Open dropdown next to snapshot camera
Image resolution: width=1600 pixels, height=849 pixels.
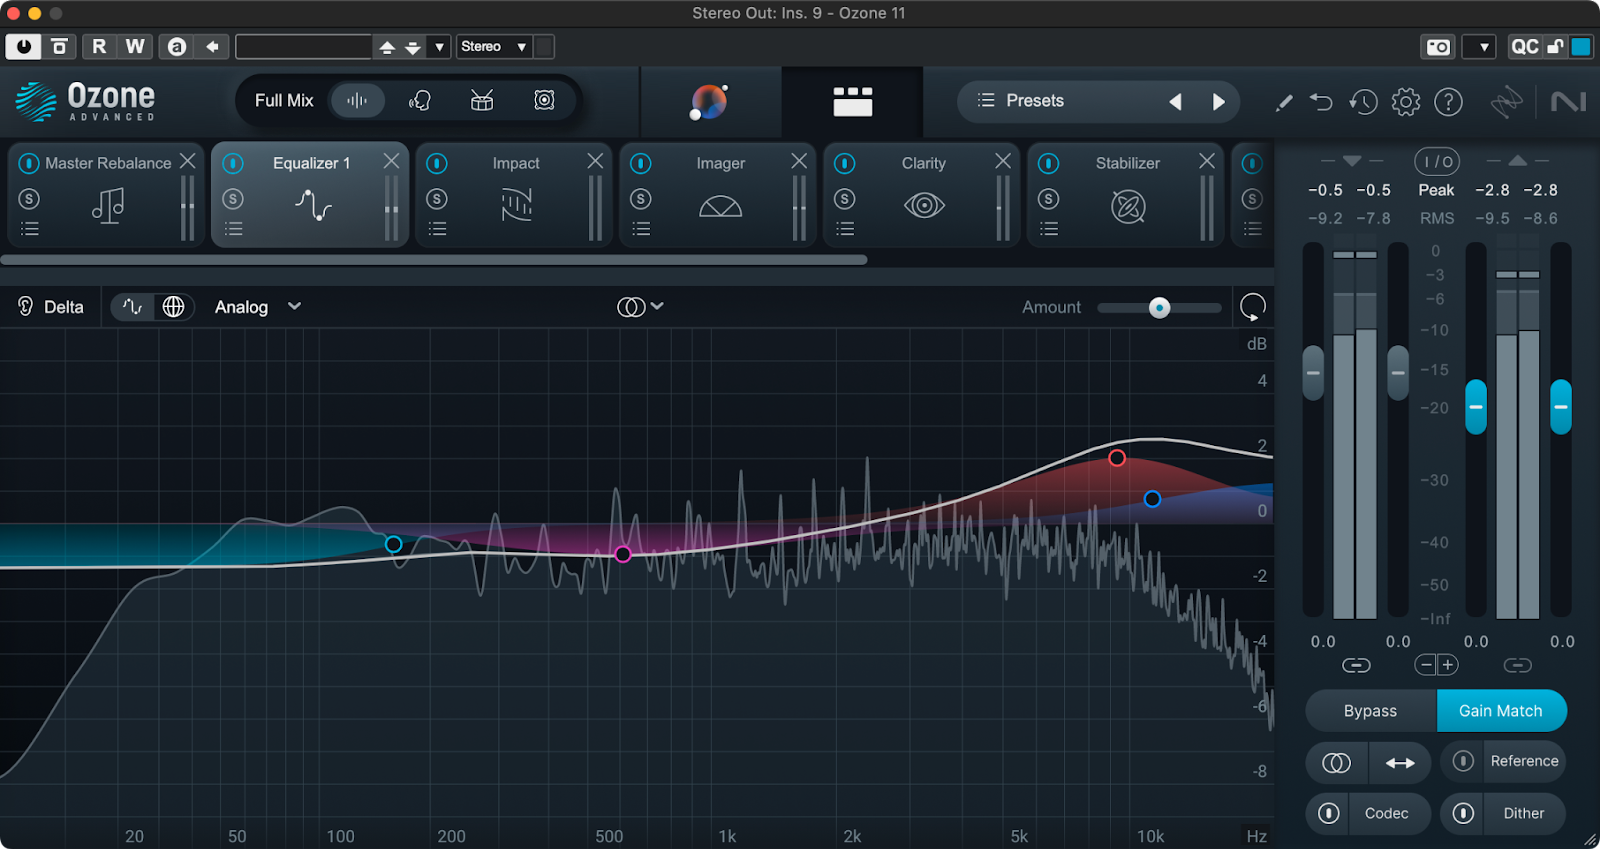pos(1479,47)
